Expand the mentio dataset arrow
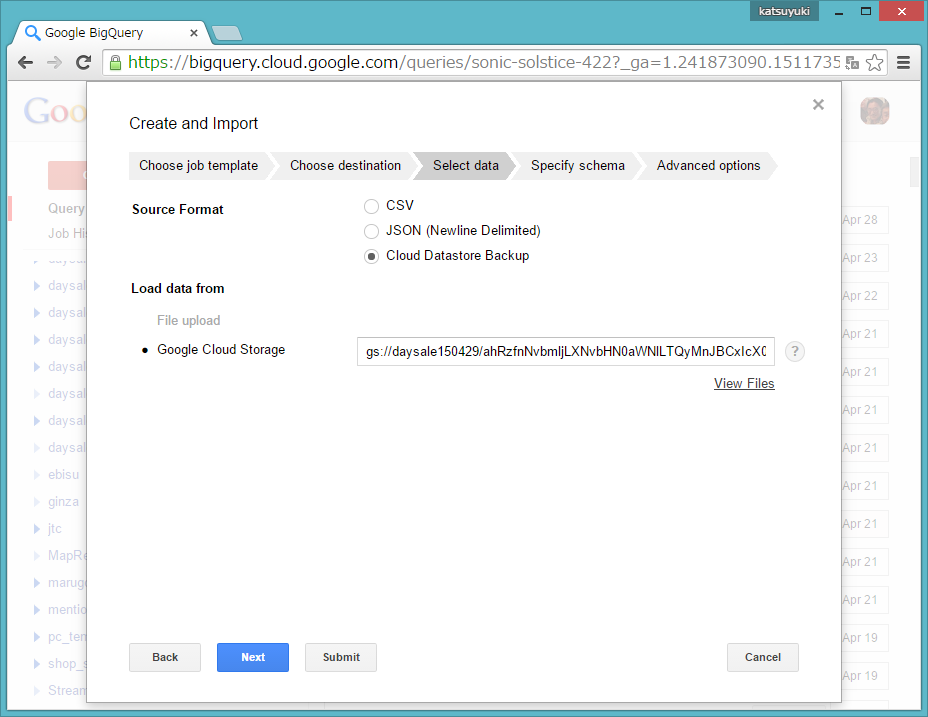Screen dimensions: 928x717 [37, 610]
